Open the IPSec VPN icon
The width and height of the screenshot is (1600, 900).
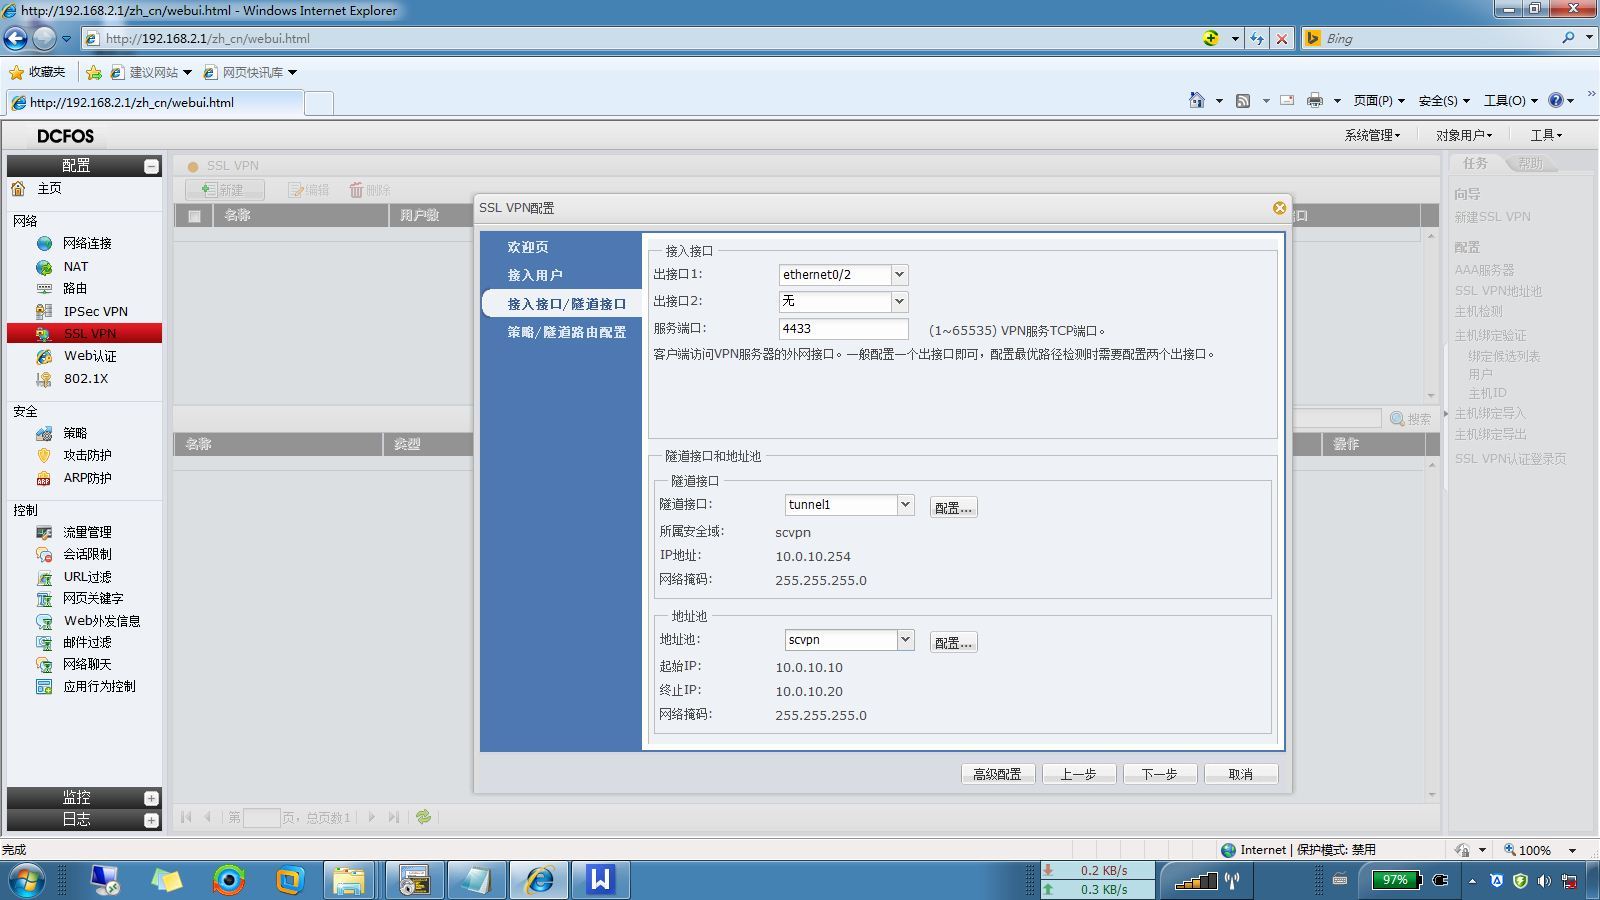44,312
